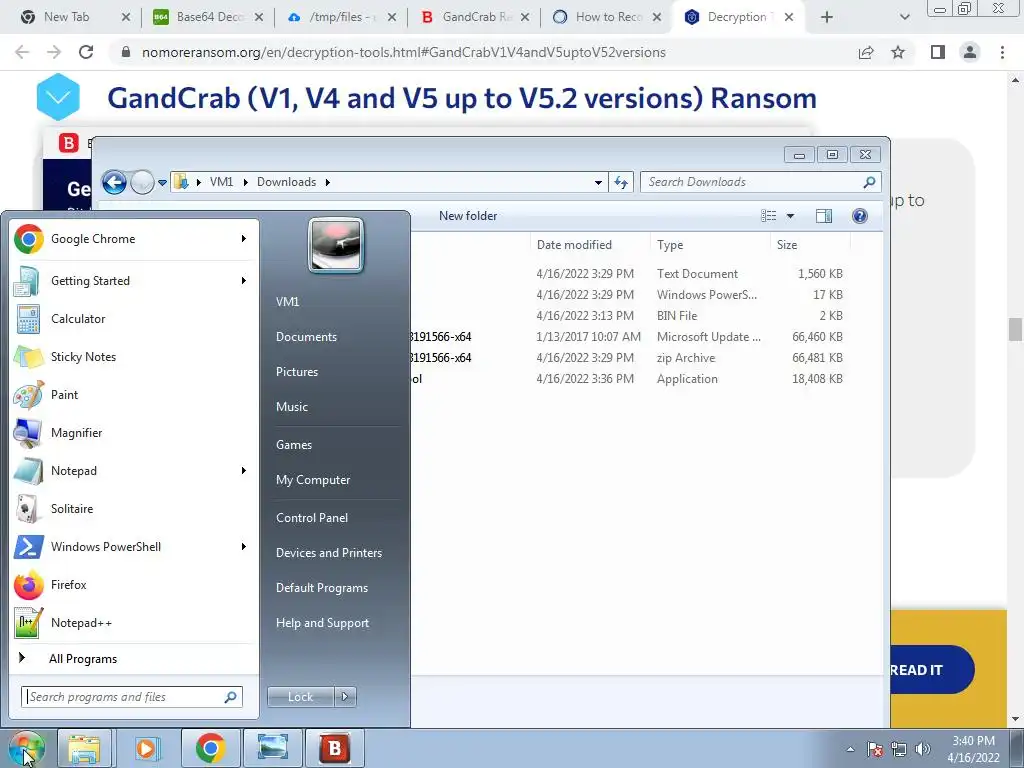This screenshot has width=1024, height=768.
Task: Reload the Chrome page
Action: coord(86,52)
